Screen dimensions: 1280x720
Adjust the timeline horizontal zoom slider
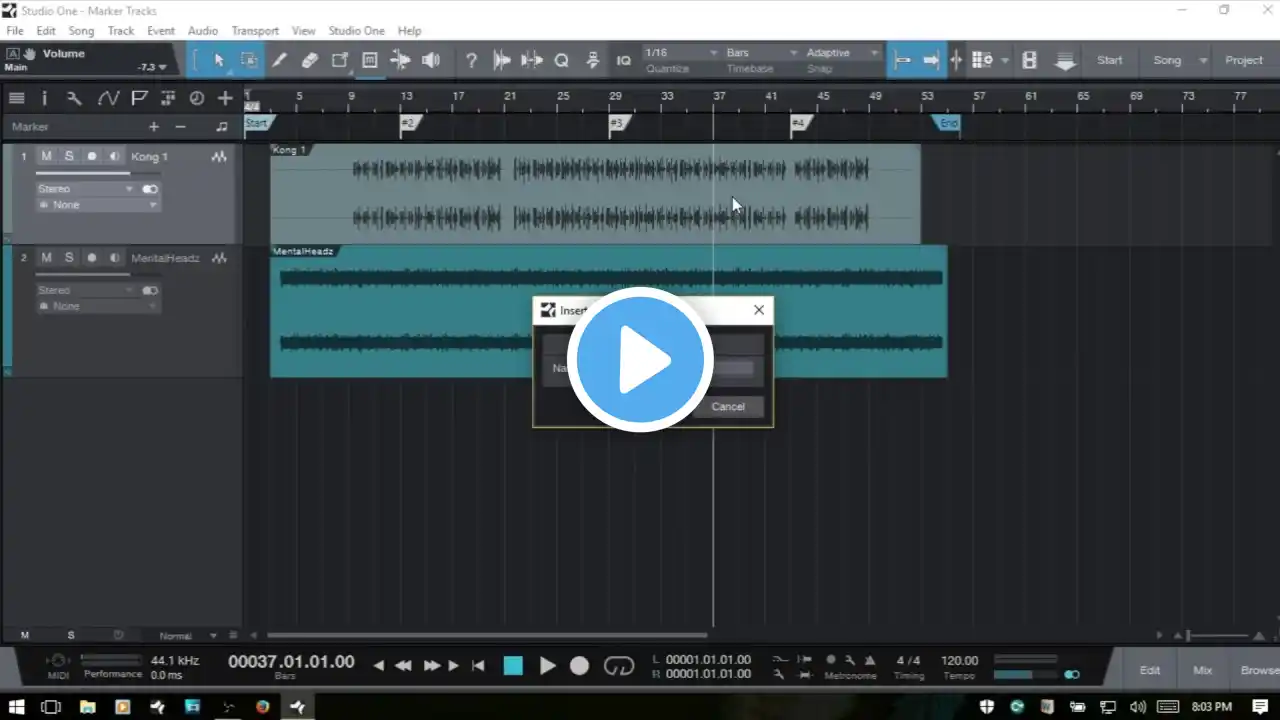1217,635
